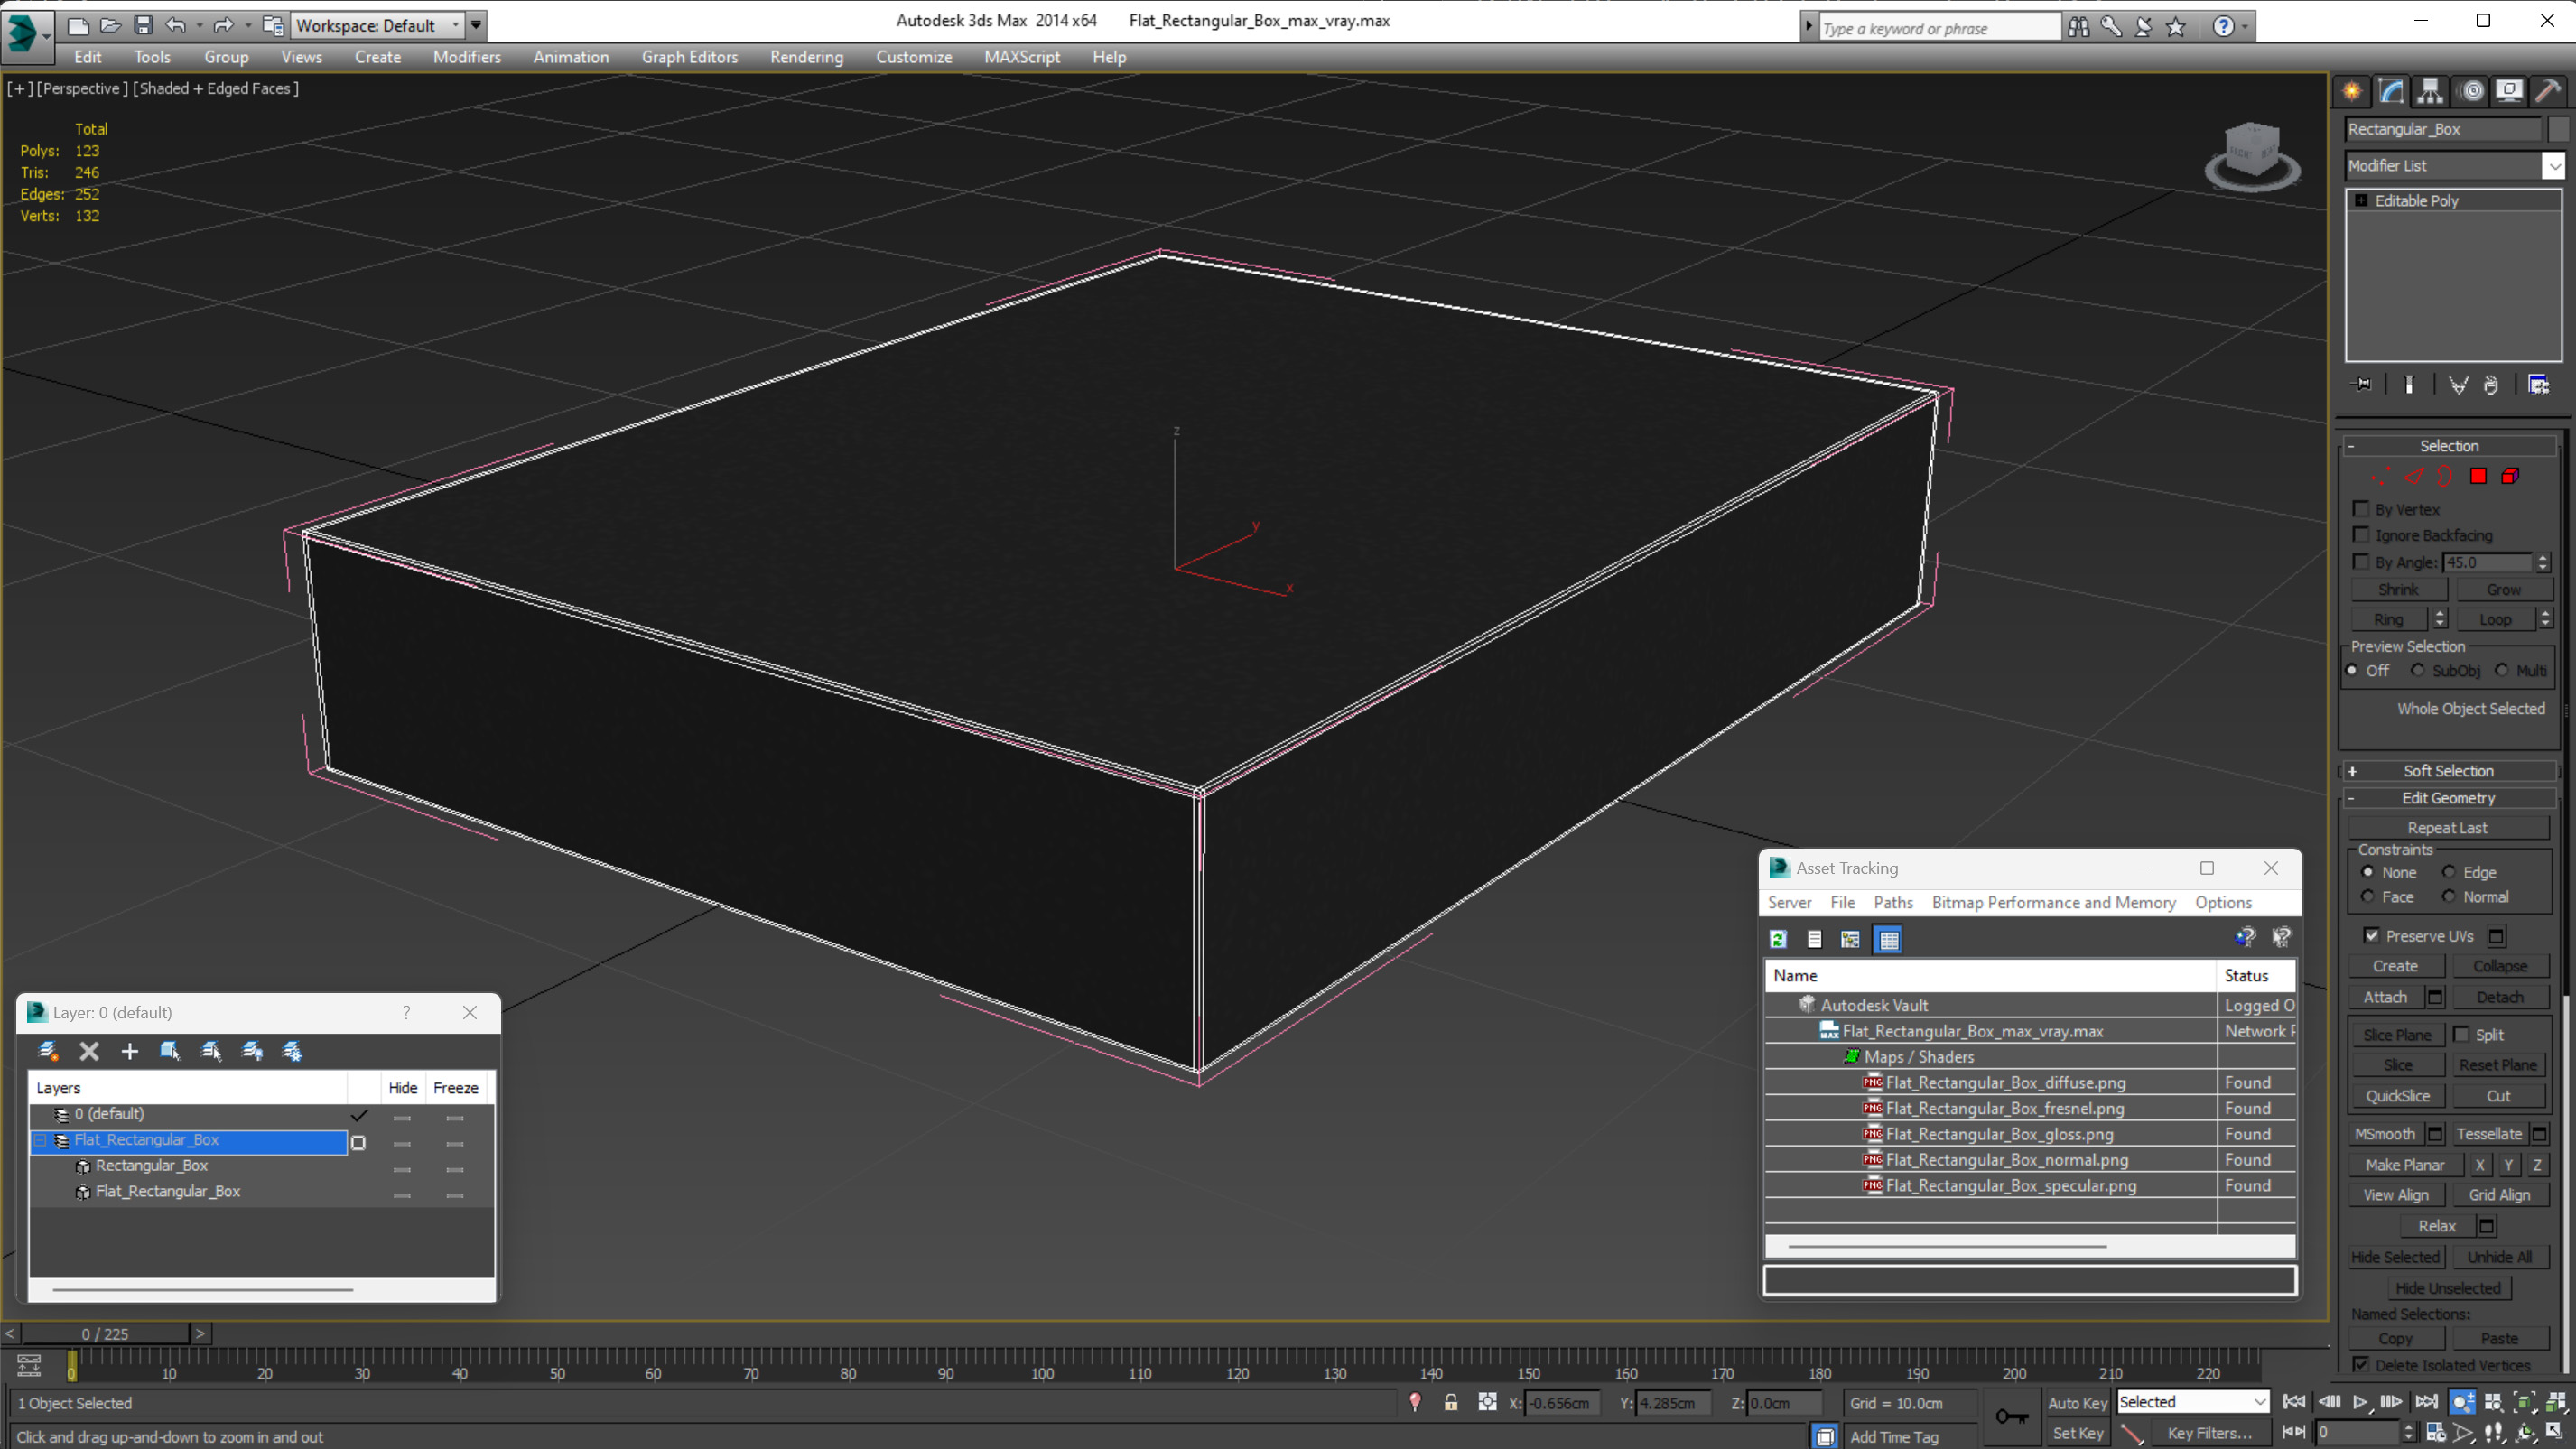Click Create New Layer icon in Layer dialog
Screen dimensions: 2576x1449
[48, 1051]
